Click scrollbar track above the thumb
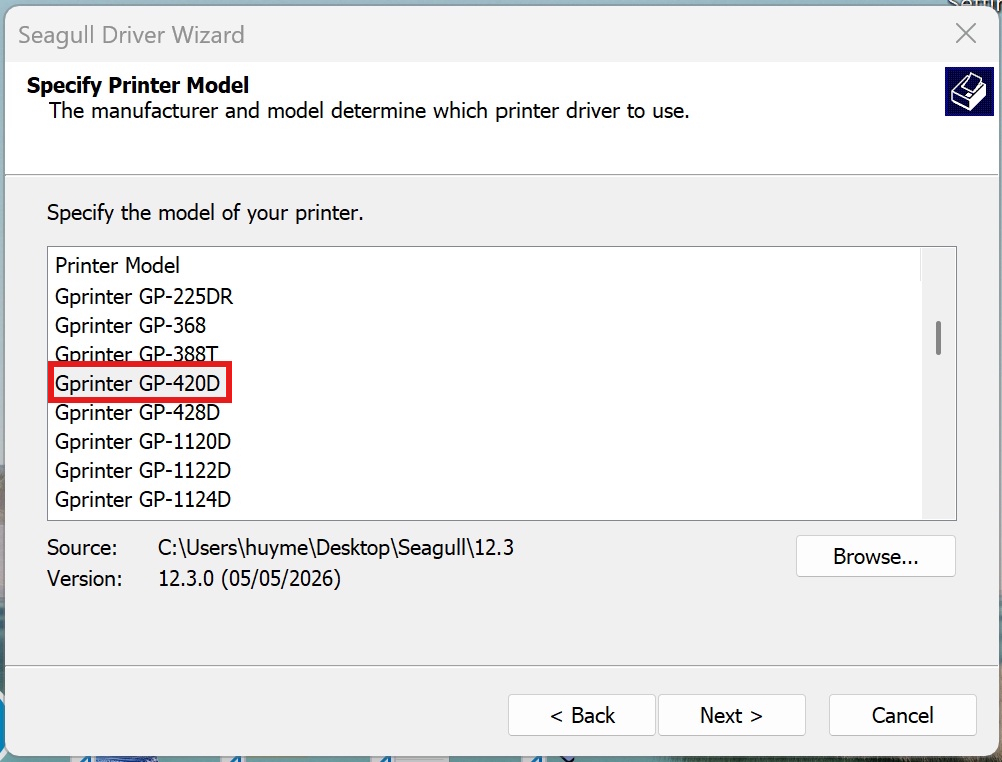The height and width of the screenshot is (762, 1002). [x=938, y=284]
